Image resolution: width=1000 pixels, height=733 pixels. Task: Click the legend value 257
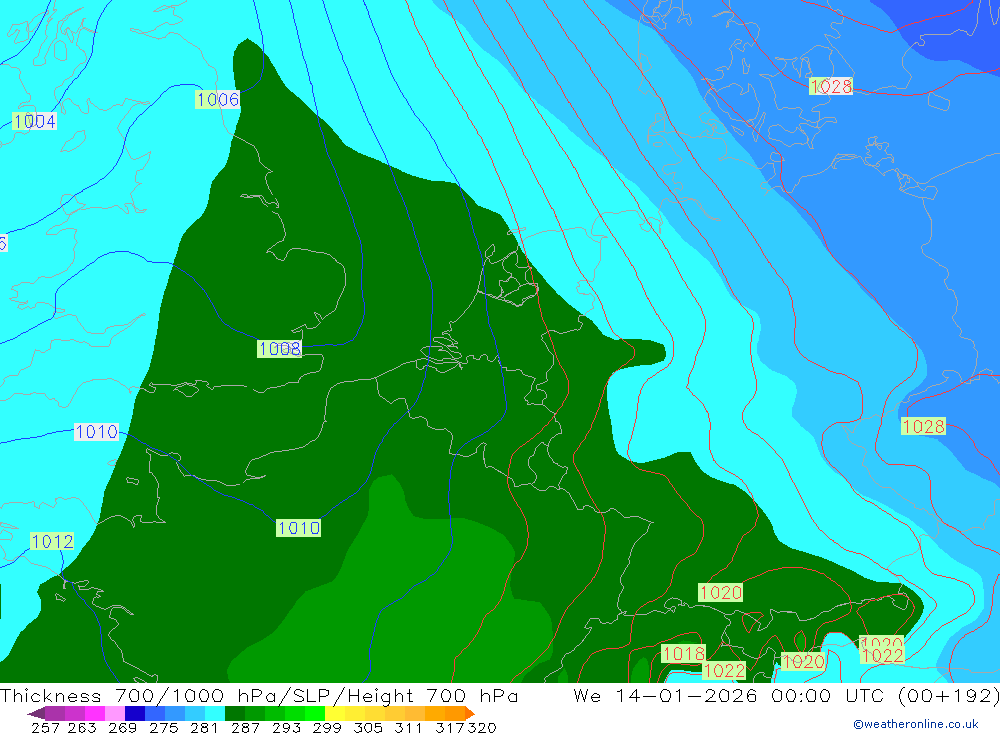pos(45,728)
